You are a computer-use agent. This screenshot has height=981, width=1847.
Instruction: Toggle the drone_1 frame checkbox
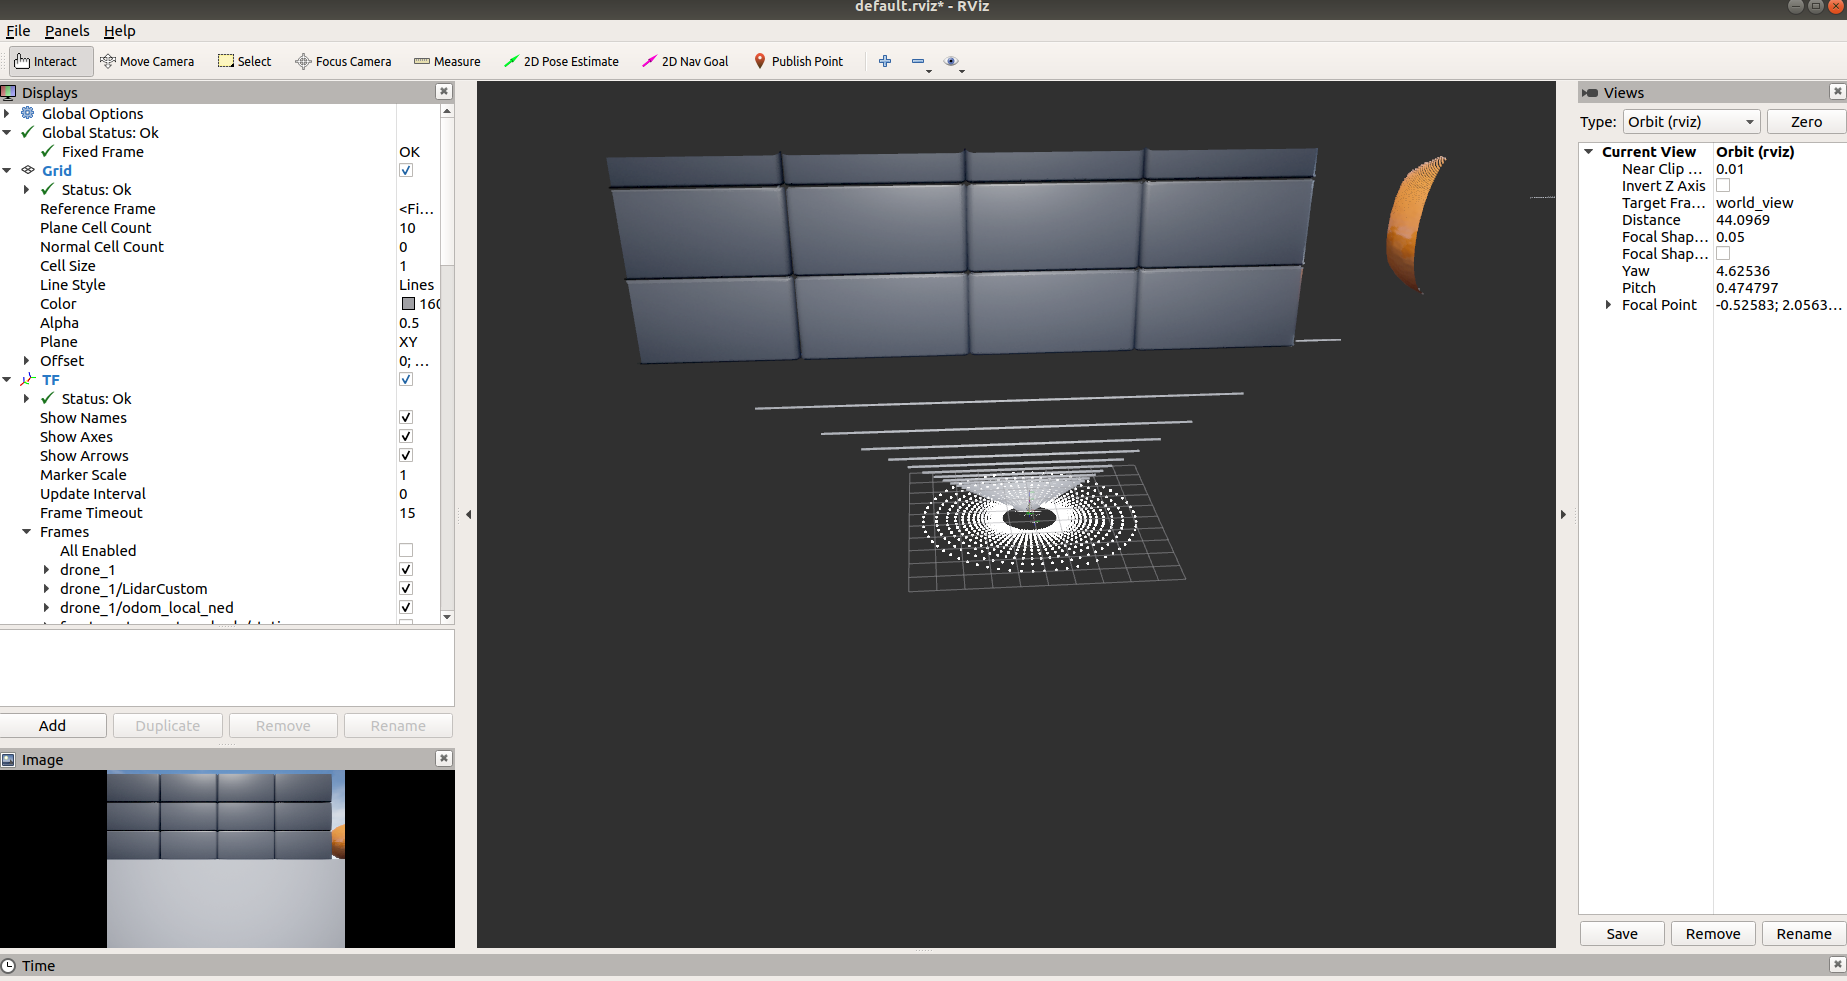(x=406, y=569)
